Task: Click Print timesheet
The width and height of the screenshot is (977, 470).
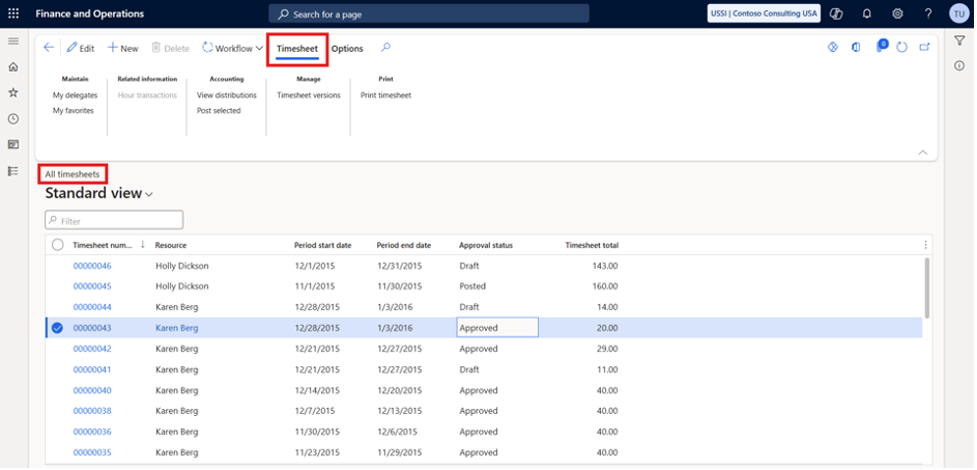Action: [x=386, y=95]
